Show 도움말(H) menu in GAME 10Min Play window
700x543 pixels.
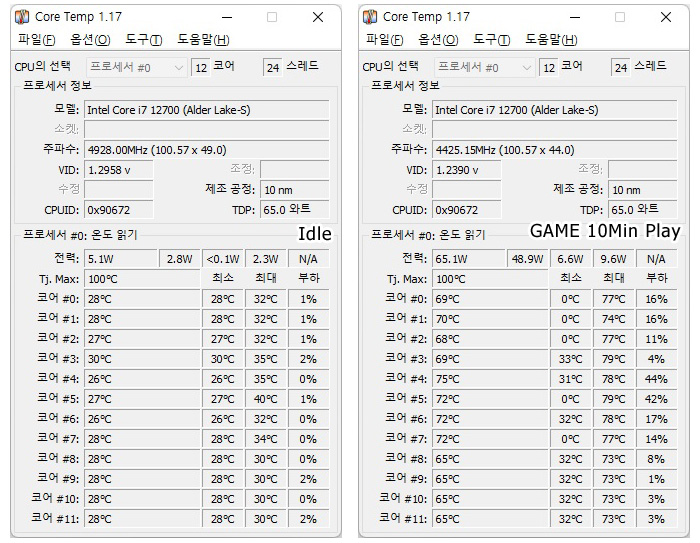[x=552, y=40]
